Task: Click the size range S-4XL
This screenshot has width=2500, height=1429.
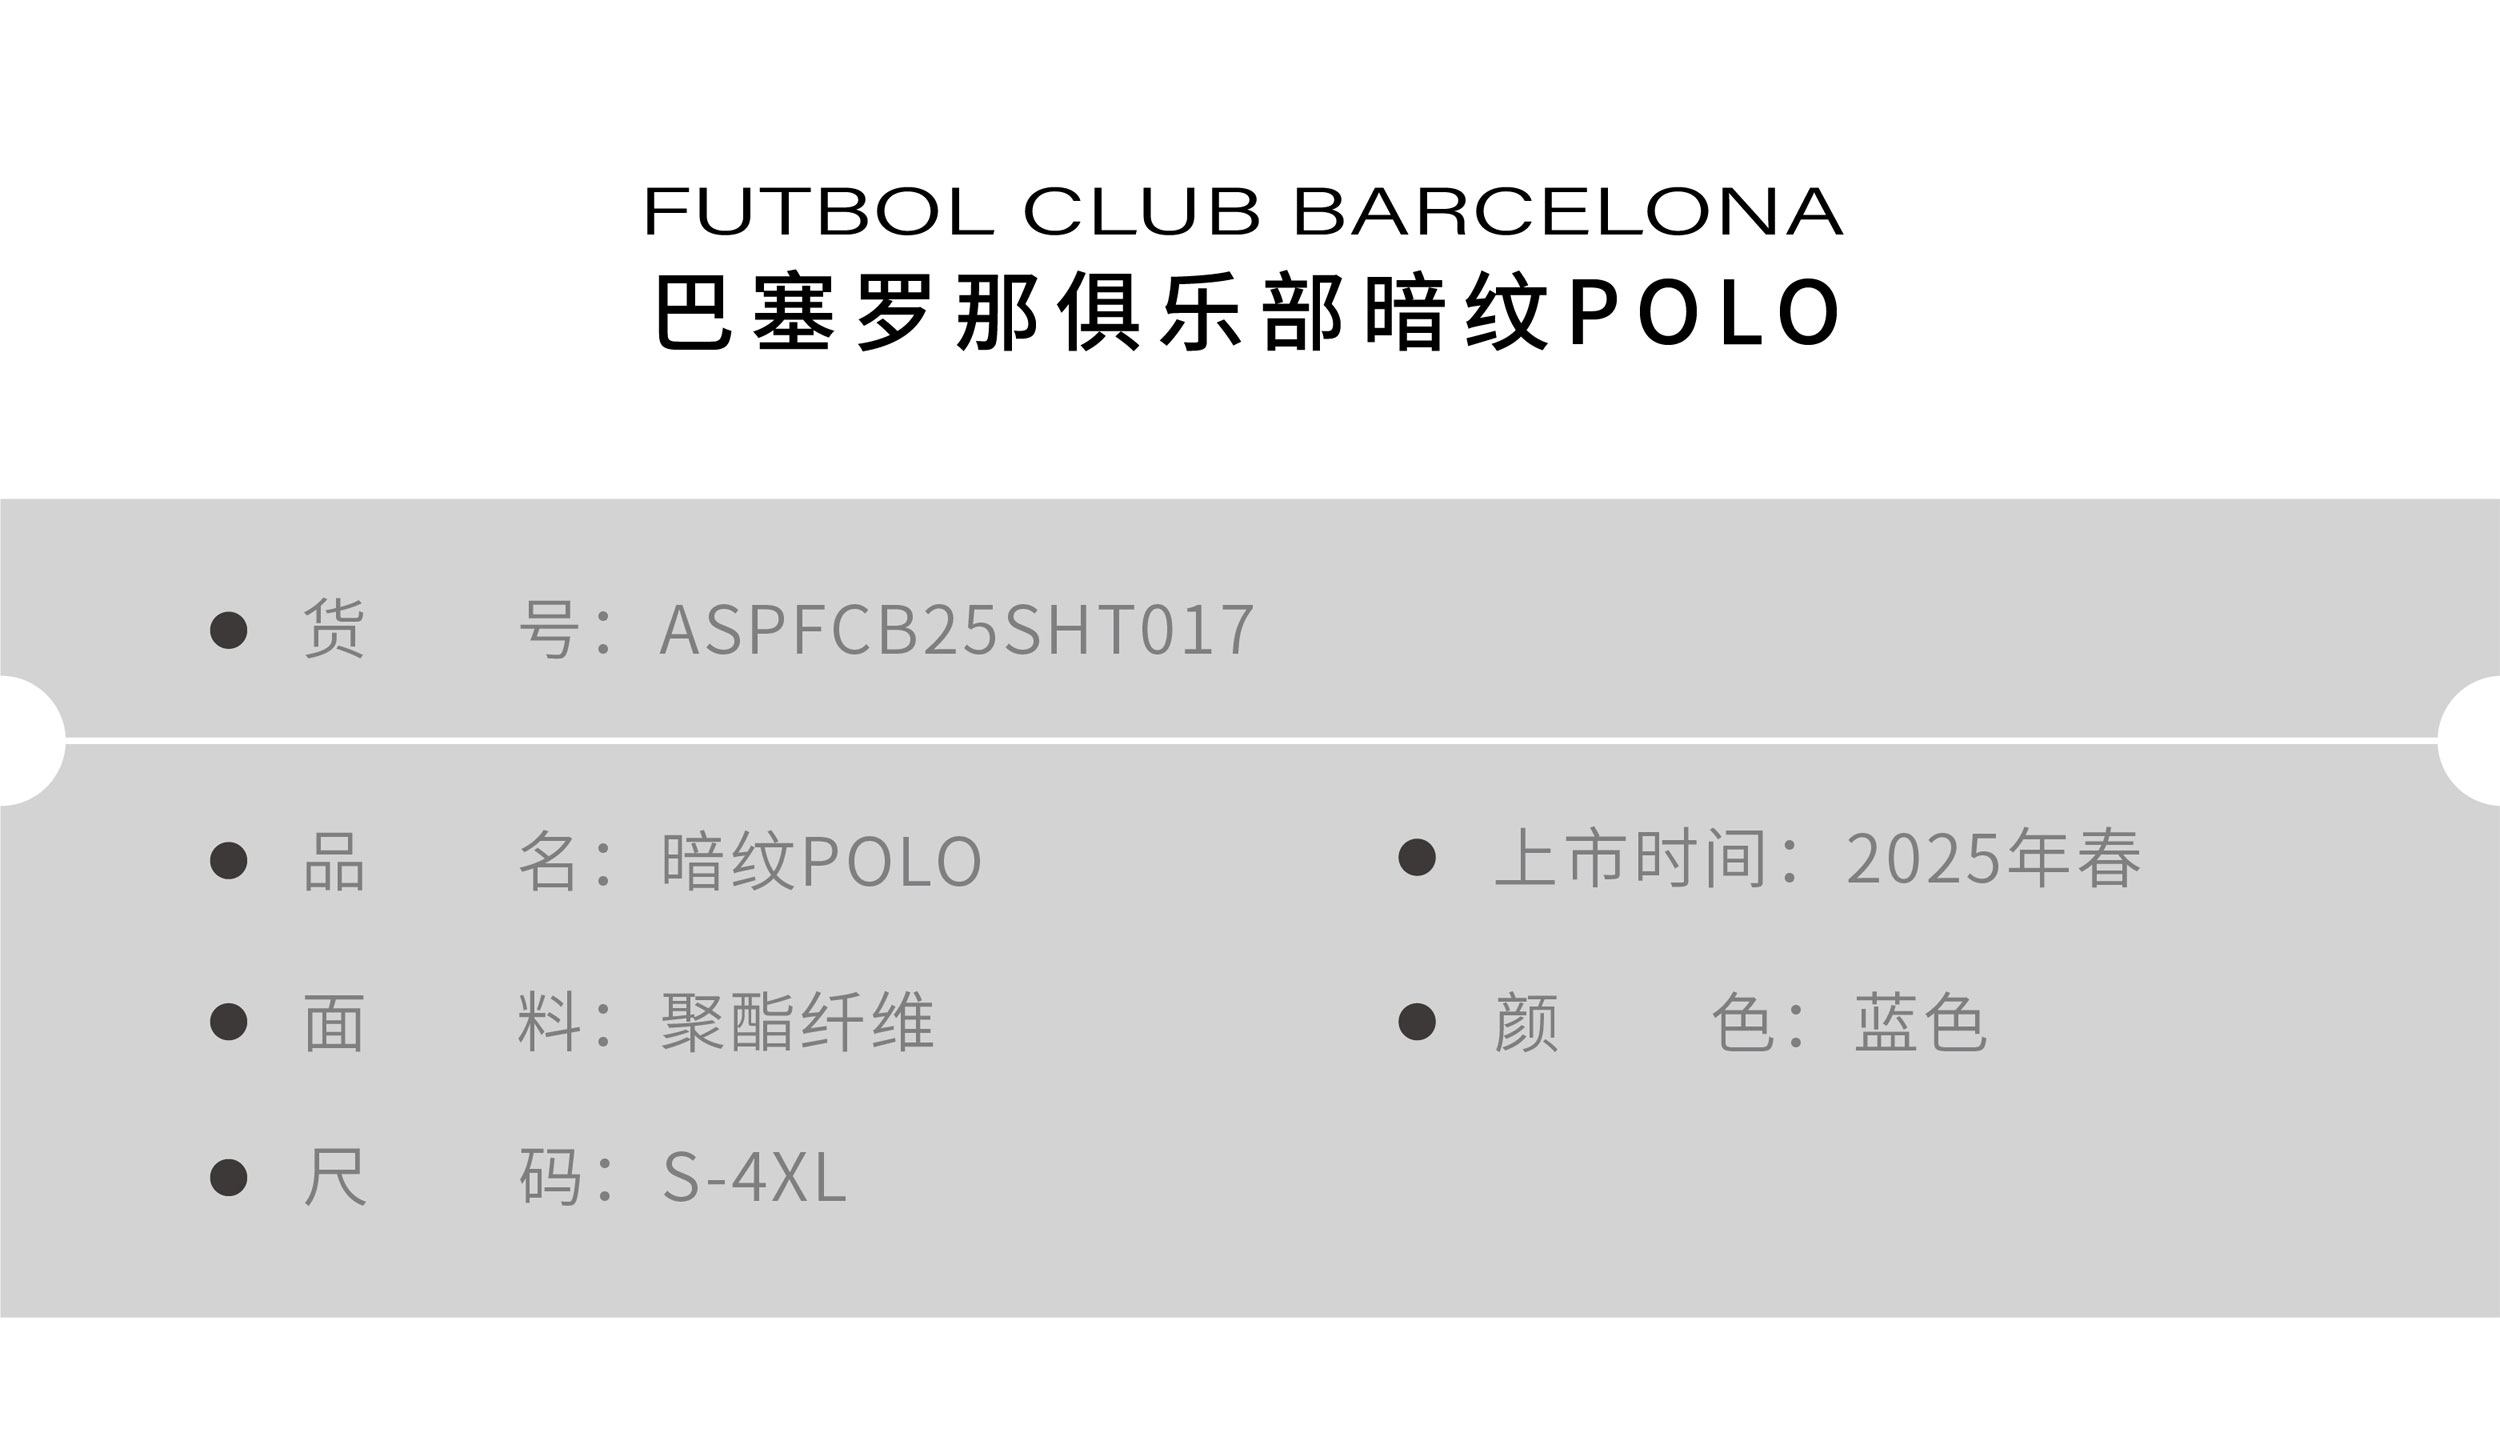Action: click(x=755, y=1178)
